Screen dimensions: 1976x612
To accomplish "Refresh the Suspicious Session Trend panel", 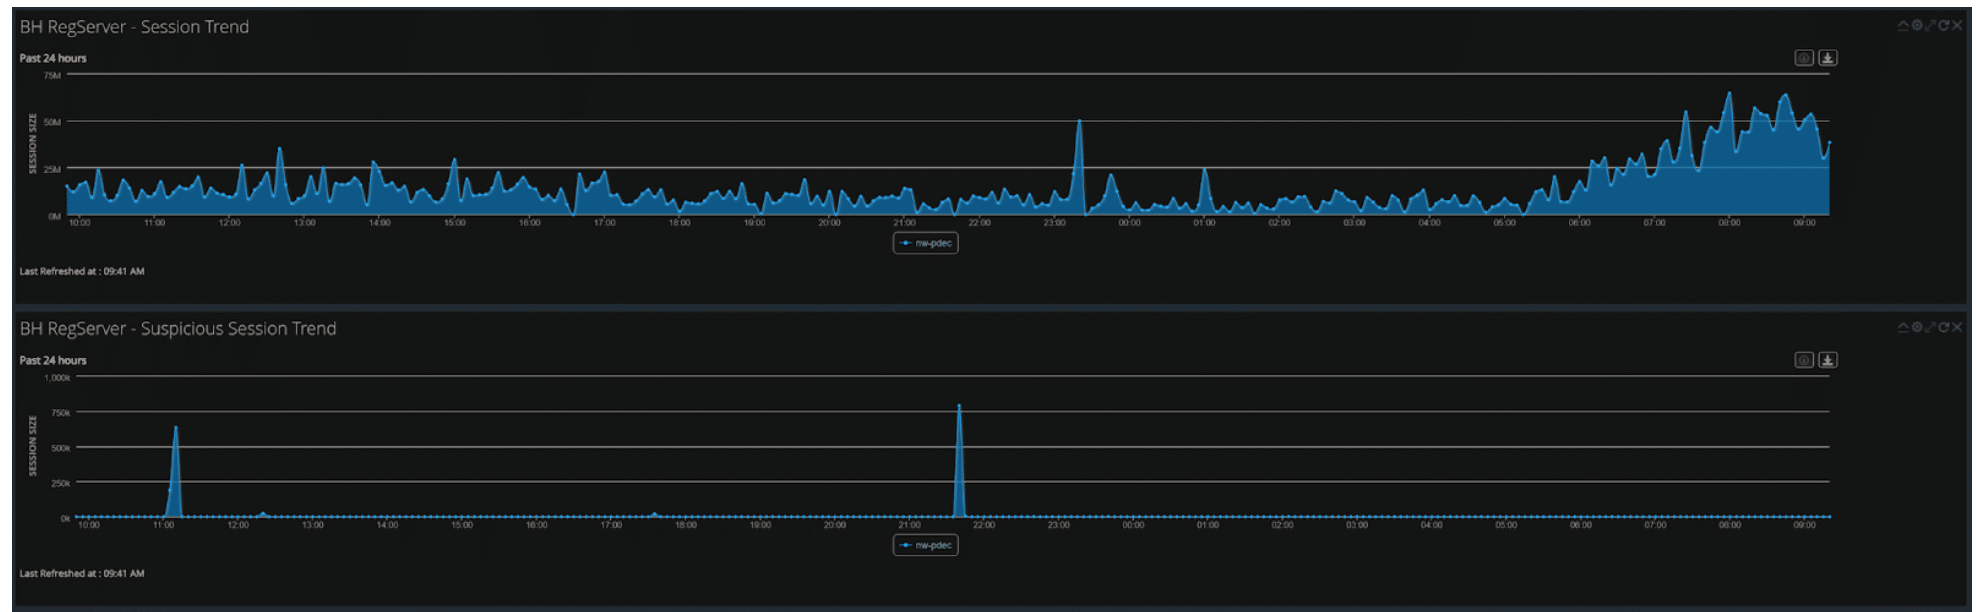I will (x=1944, y=328).
